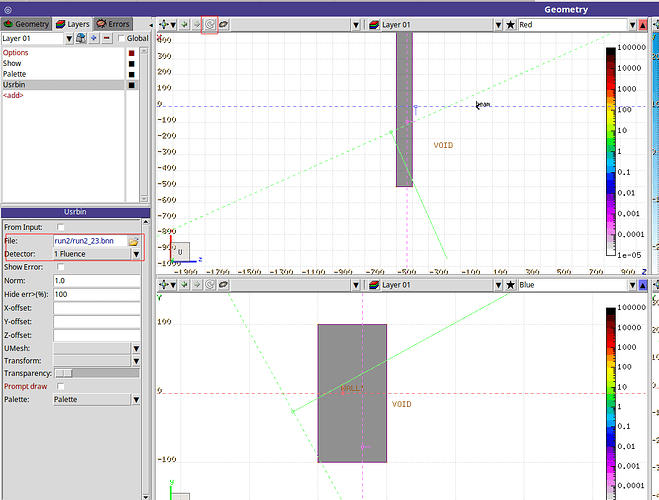
Task: Open the file browser folder icon for File
Action: point(133,242)
